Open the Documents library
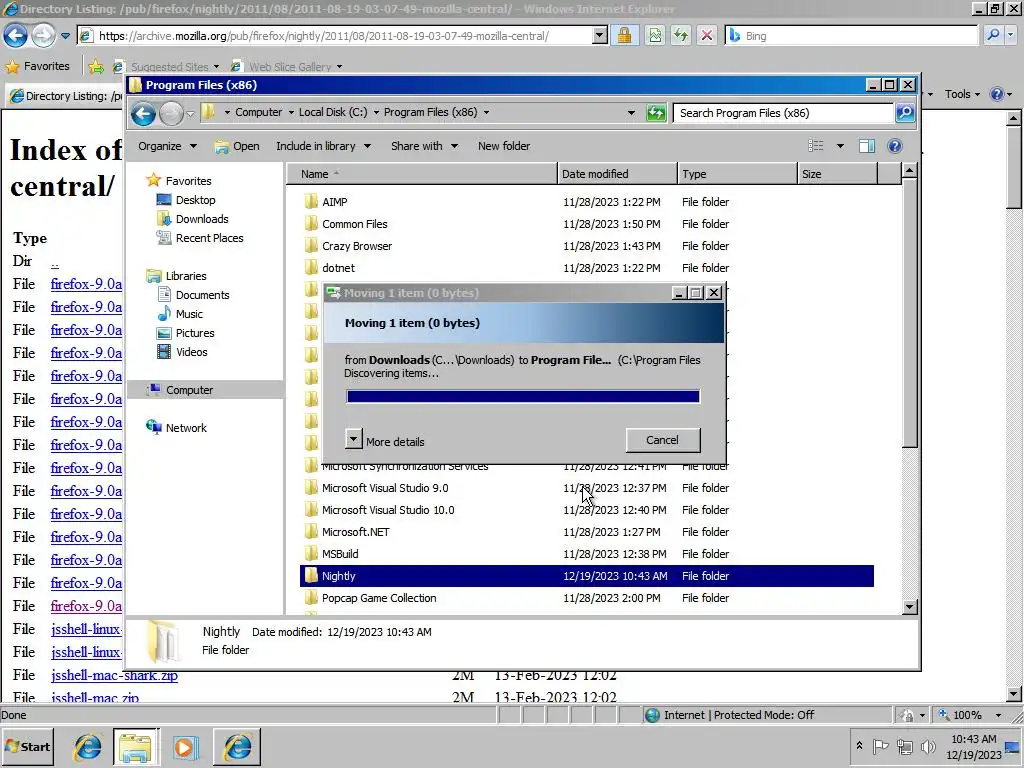 (x=202, y=295)
